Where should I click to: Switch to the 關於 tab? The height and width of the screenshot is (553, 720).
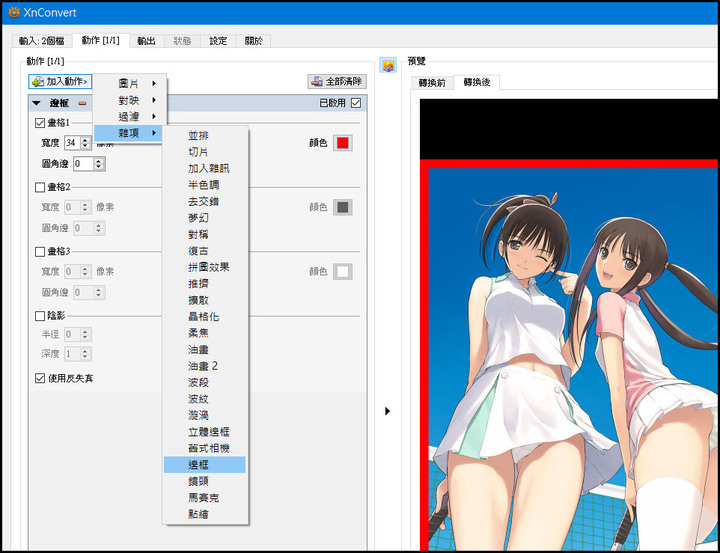(253, 41)
